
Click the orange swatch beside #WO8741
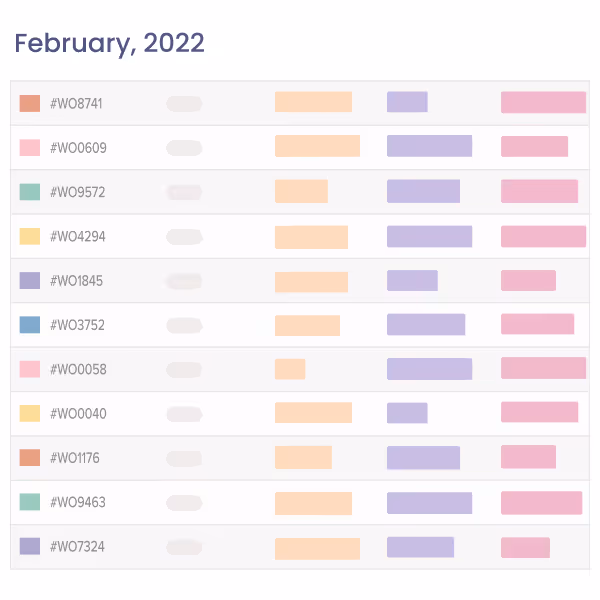point(30,103)
